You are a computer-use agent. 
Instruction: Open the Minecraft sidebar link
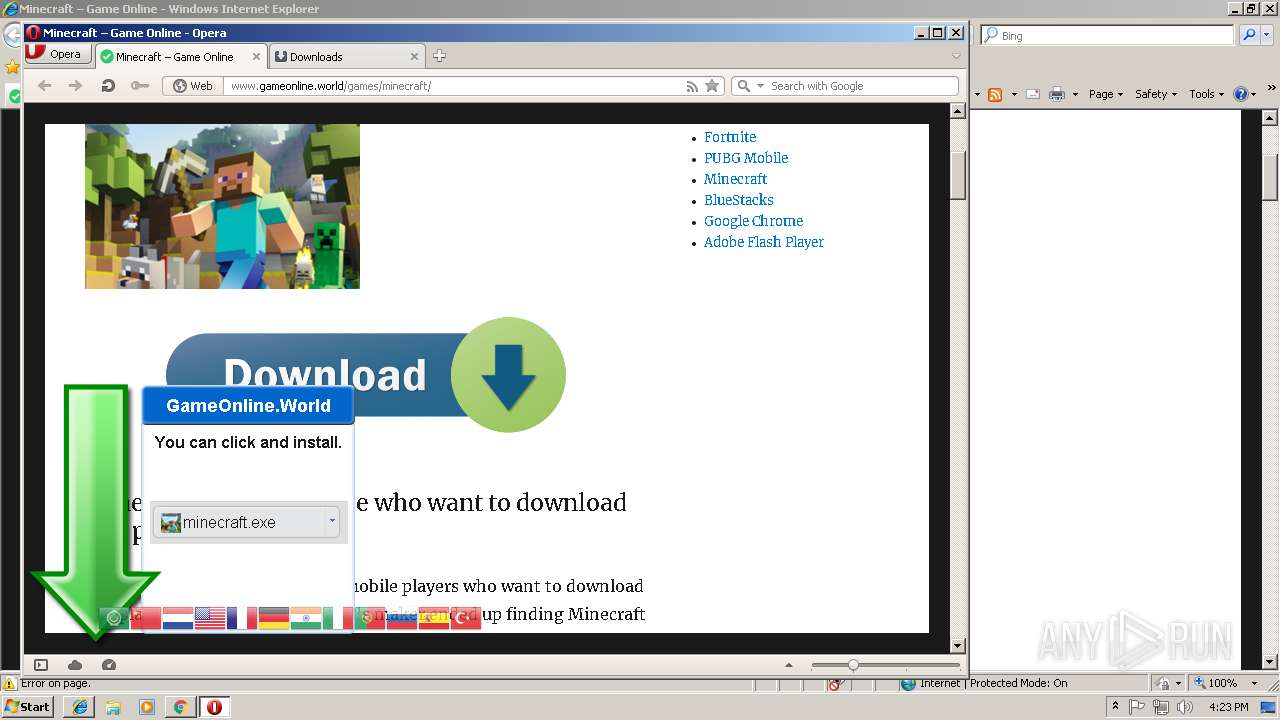pos(735,179)
